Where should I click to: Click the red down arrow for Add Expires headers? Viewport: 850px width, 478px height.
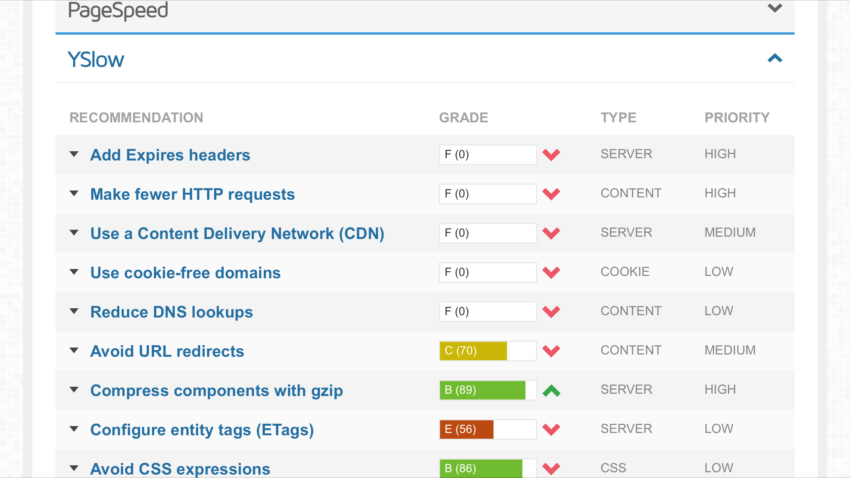tap(551, 155)
